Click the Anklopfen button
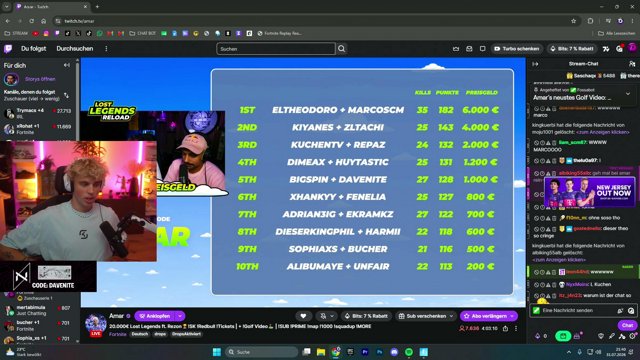640x360 pixels. [155, 316]
